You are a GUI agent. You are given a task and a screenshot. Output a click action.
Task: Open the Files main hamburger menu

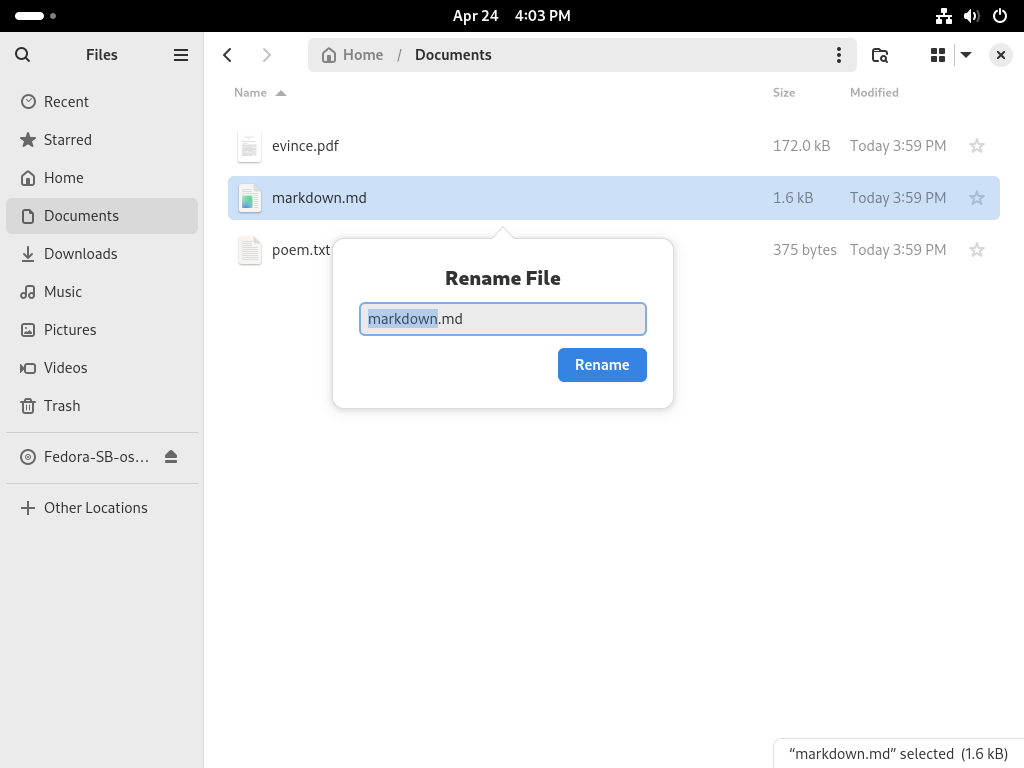181,55
